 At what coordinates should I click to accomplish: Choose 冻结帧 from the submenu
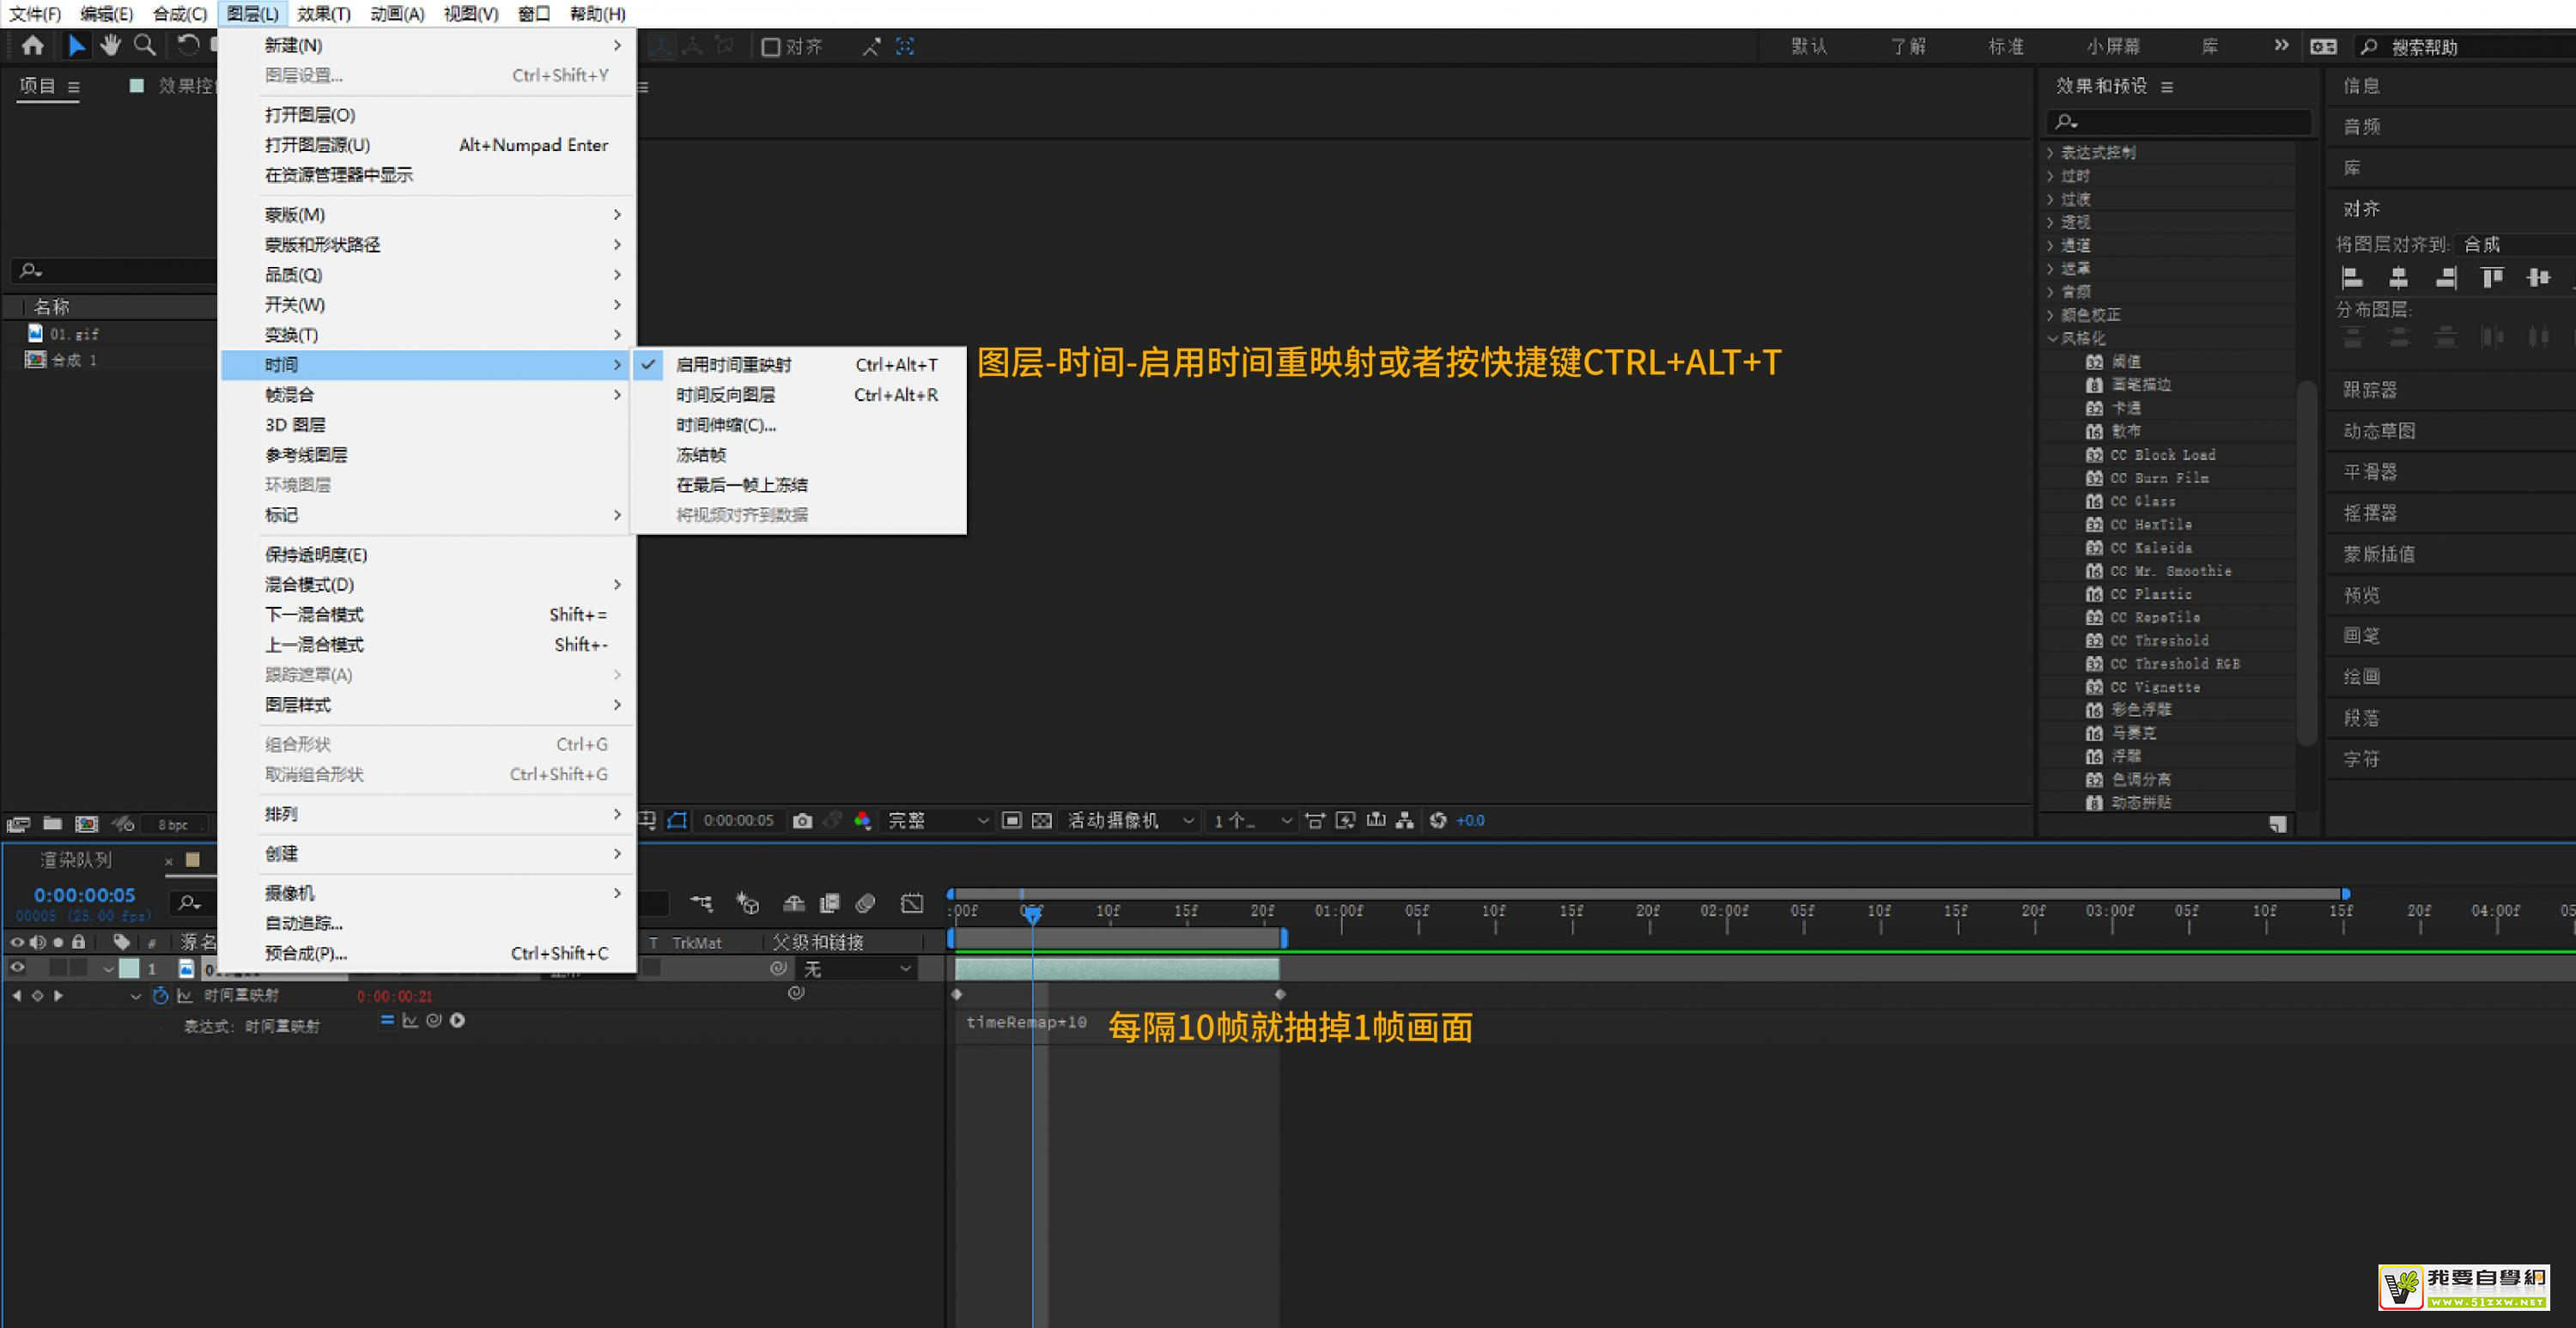click(701, 455)
